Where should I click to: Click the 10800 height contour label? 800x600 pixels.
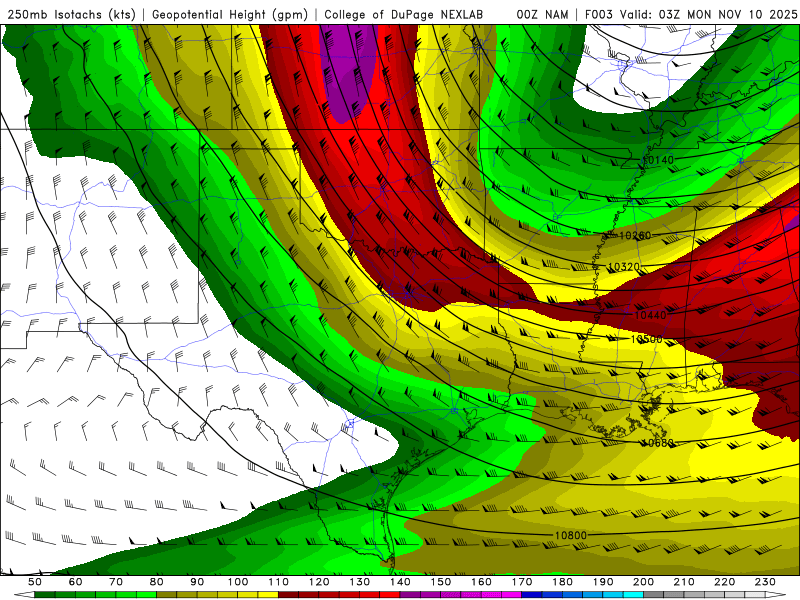point(570,535)
